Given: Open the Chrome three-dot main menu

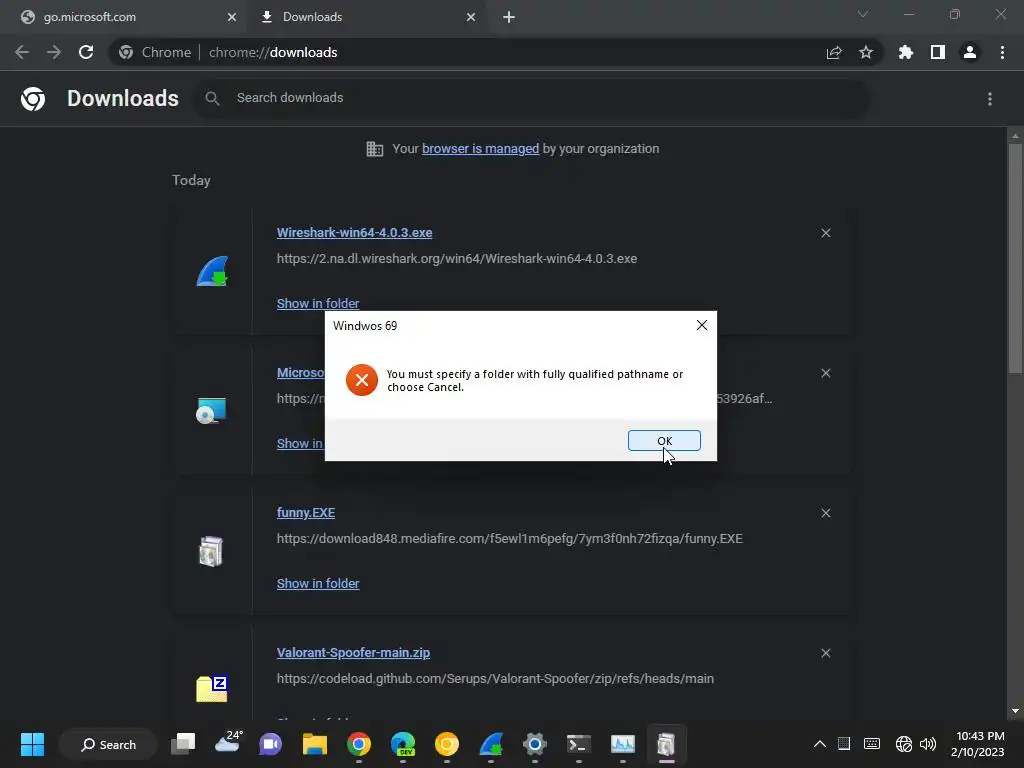Looking at the screenshot, I should point(1002,52).
